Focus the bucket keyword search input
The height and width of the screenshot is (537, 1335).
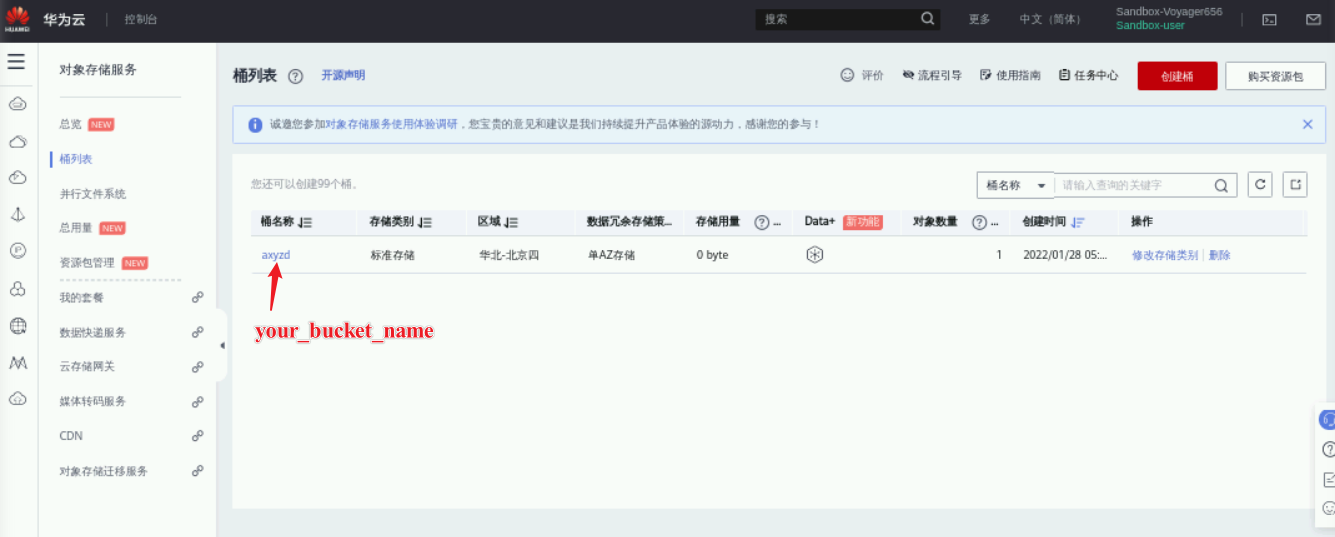point(1134,185)
